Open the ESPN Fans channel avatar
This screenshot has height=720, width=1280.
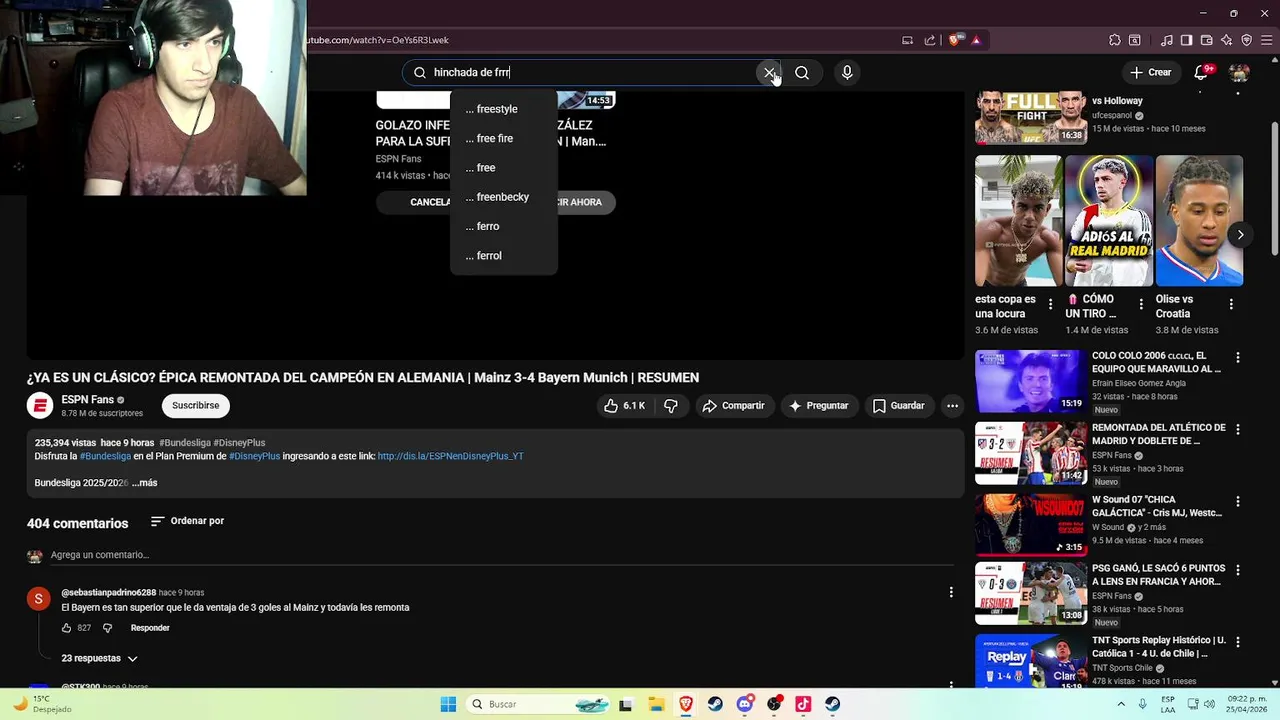click(40, 405)
